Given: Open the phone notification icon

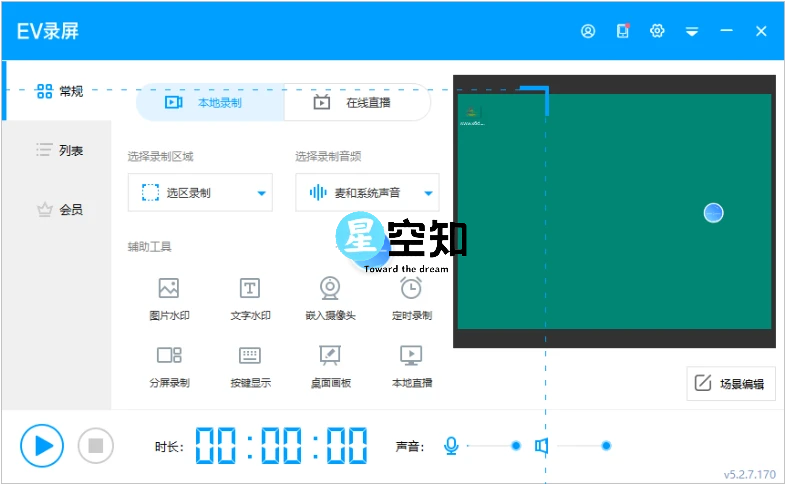Looking at the screenshot, I should [x=623, y=31].
